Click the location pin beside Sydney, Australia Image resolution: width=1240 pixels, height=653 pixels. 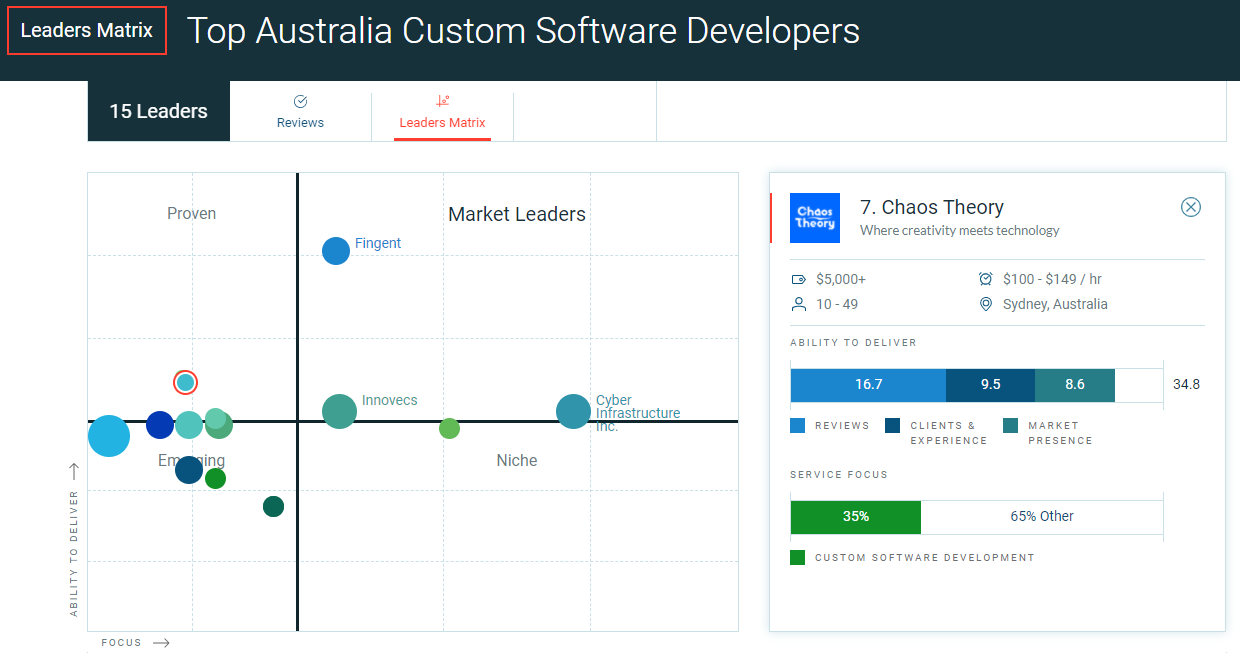click(x=985, y=304)
